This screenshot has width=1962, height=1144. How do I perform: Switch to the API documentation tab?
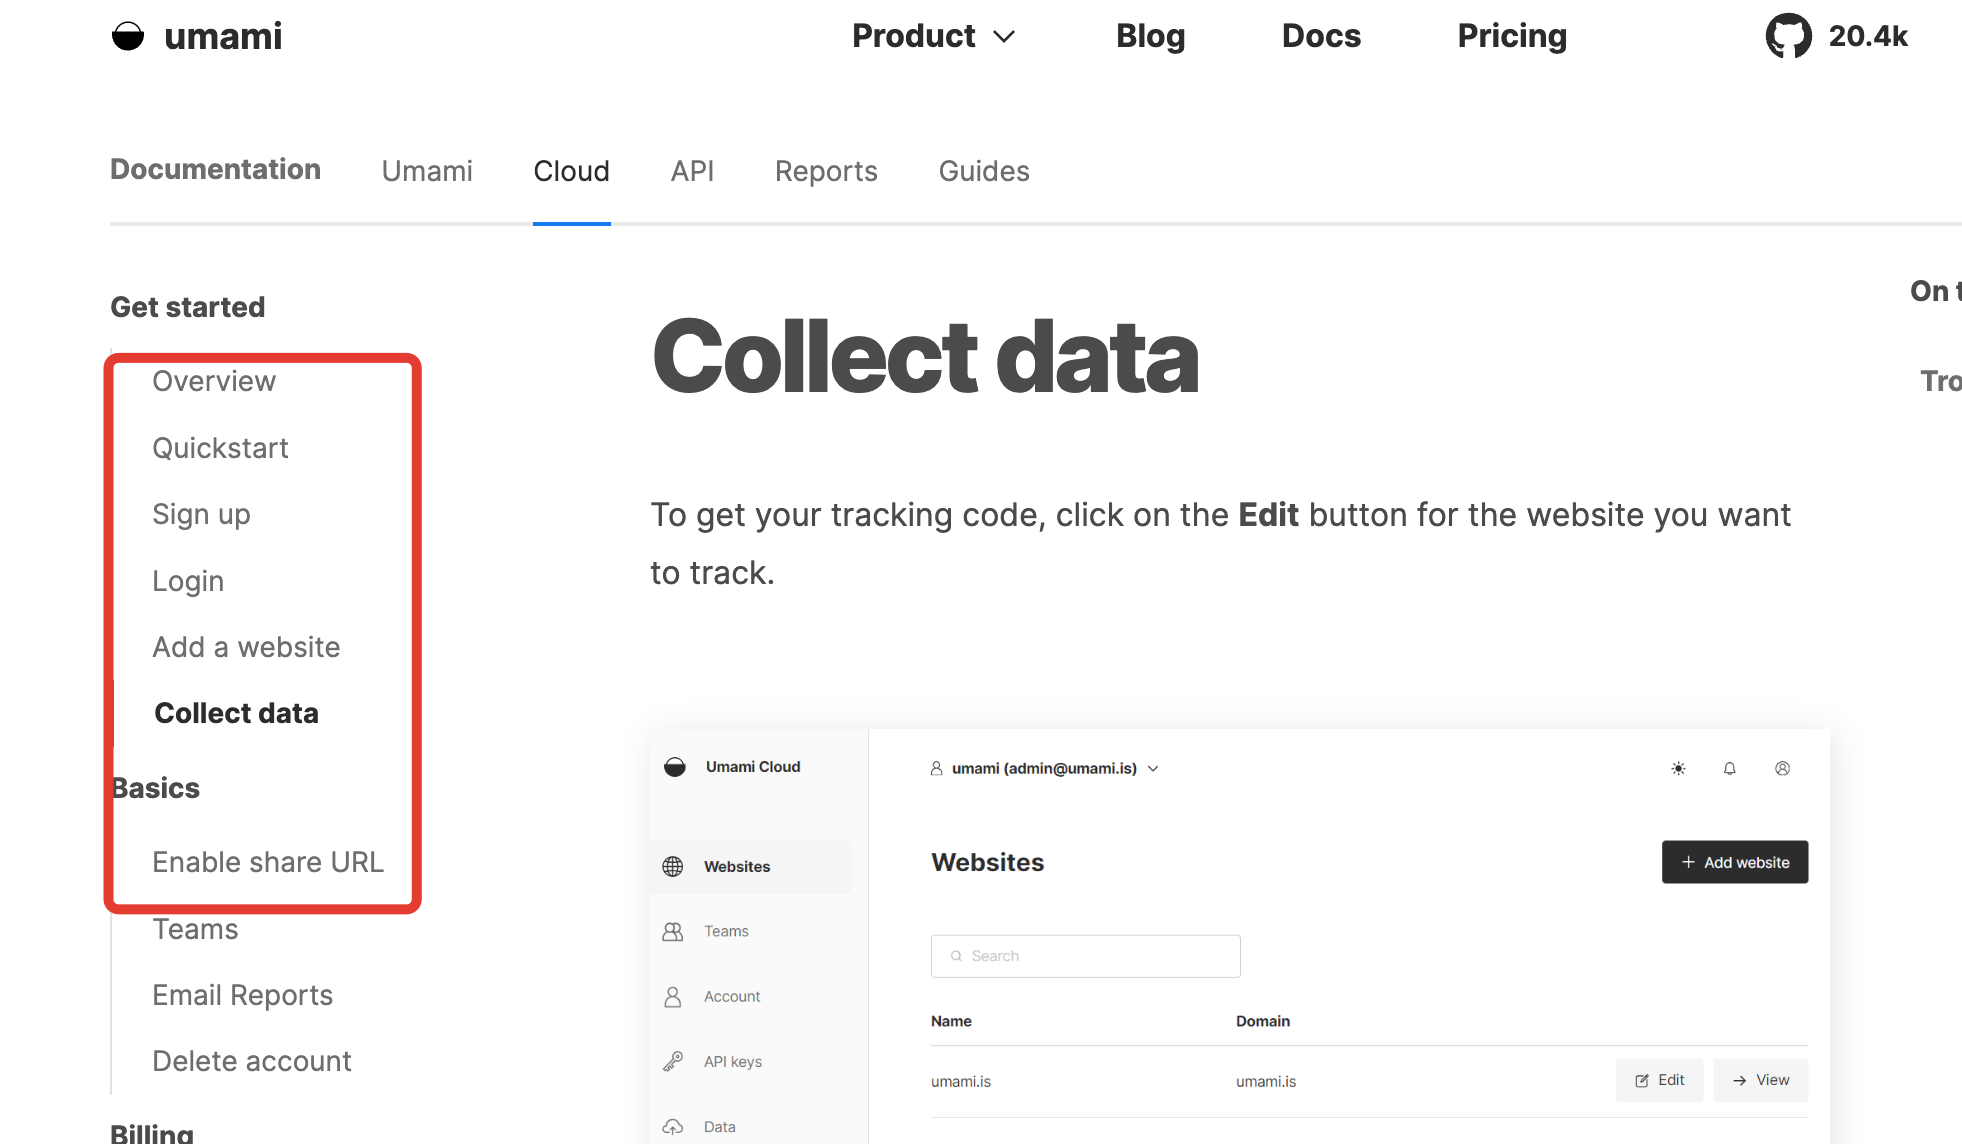click(x=692, y=171)
